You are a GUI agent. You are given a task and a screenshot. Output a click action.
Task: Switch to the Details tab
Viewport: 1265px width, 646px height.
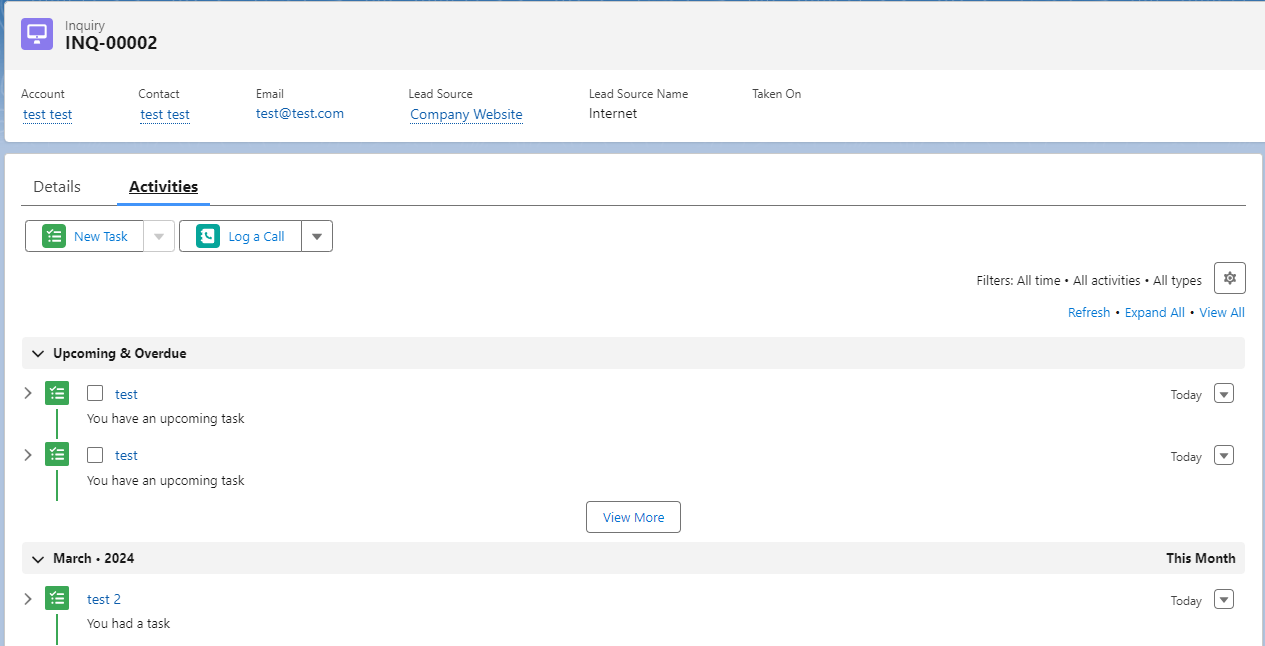(x=57, y=186)
